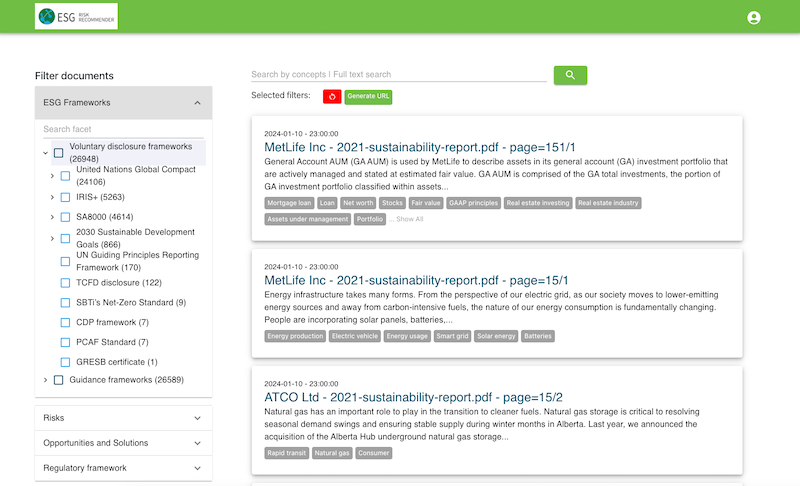This screenshot has width=800, height=486.
Task: Check the GRESB certificate checkbox
Action: (65, 362)
